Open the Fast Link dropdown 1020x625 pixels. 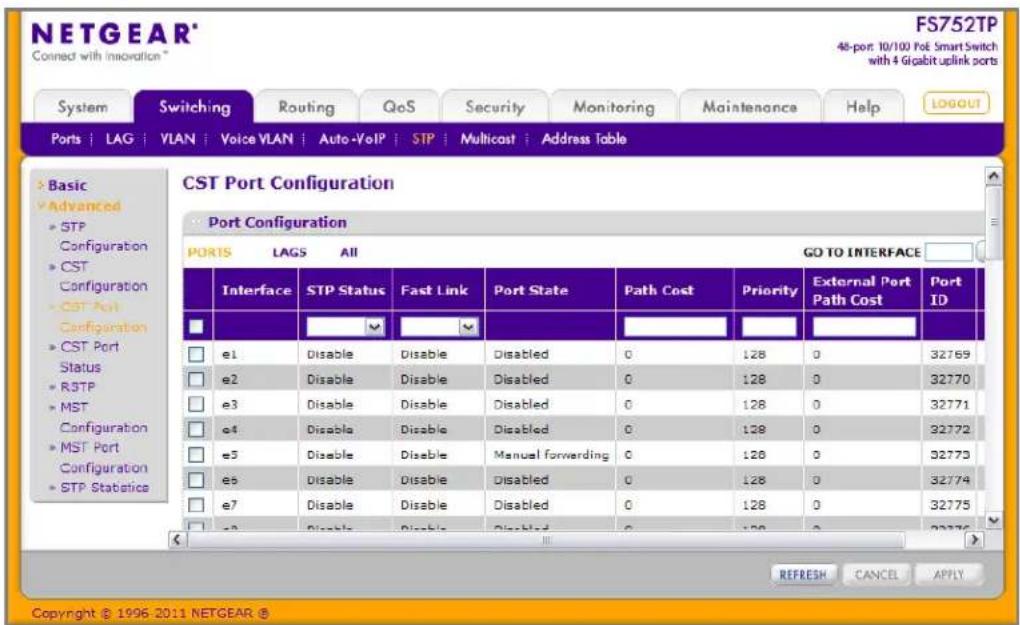coord(439,326)
